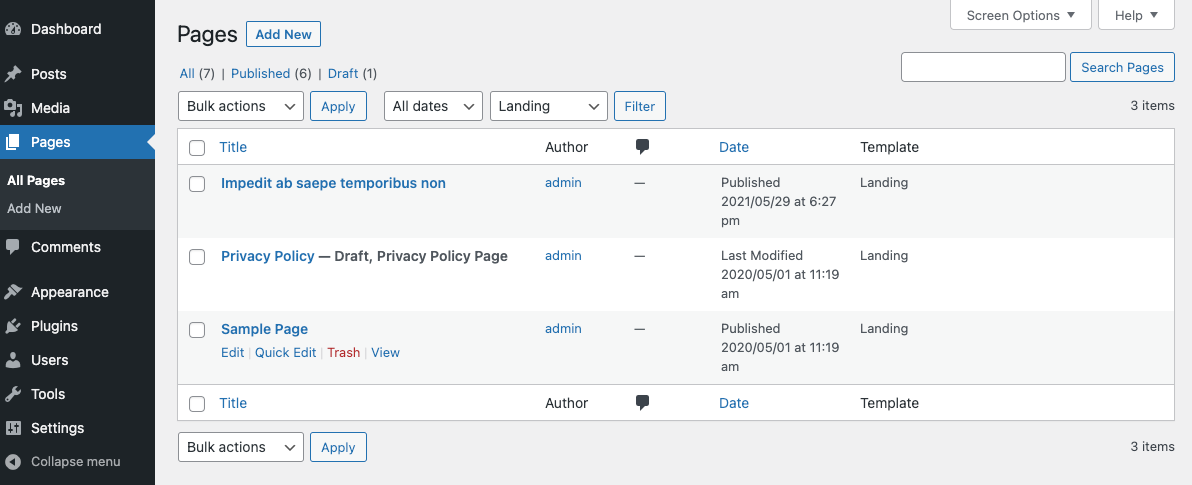Screen dimensions: 1192x485
Task: Open the bottom Bulk actions dropdown
Action: point(241,447)
